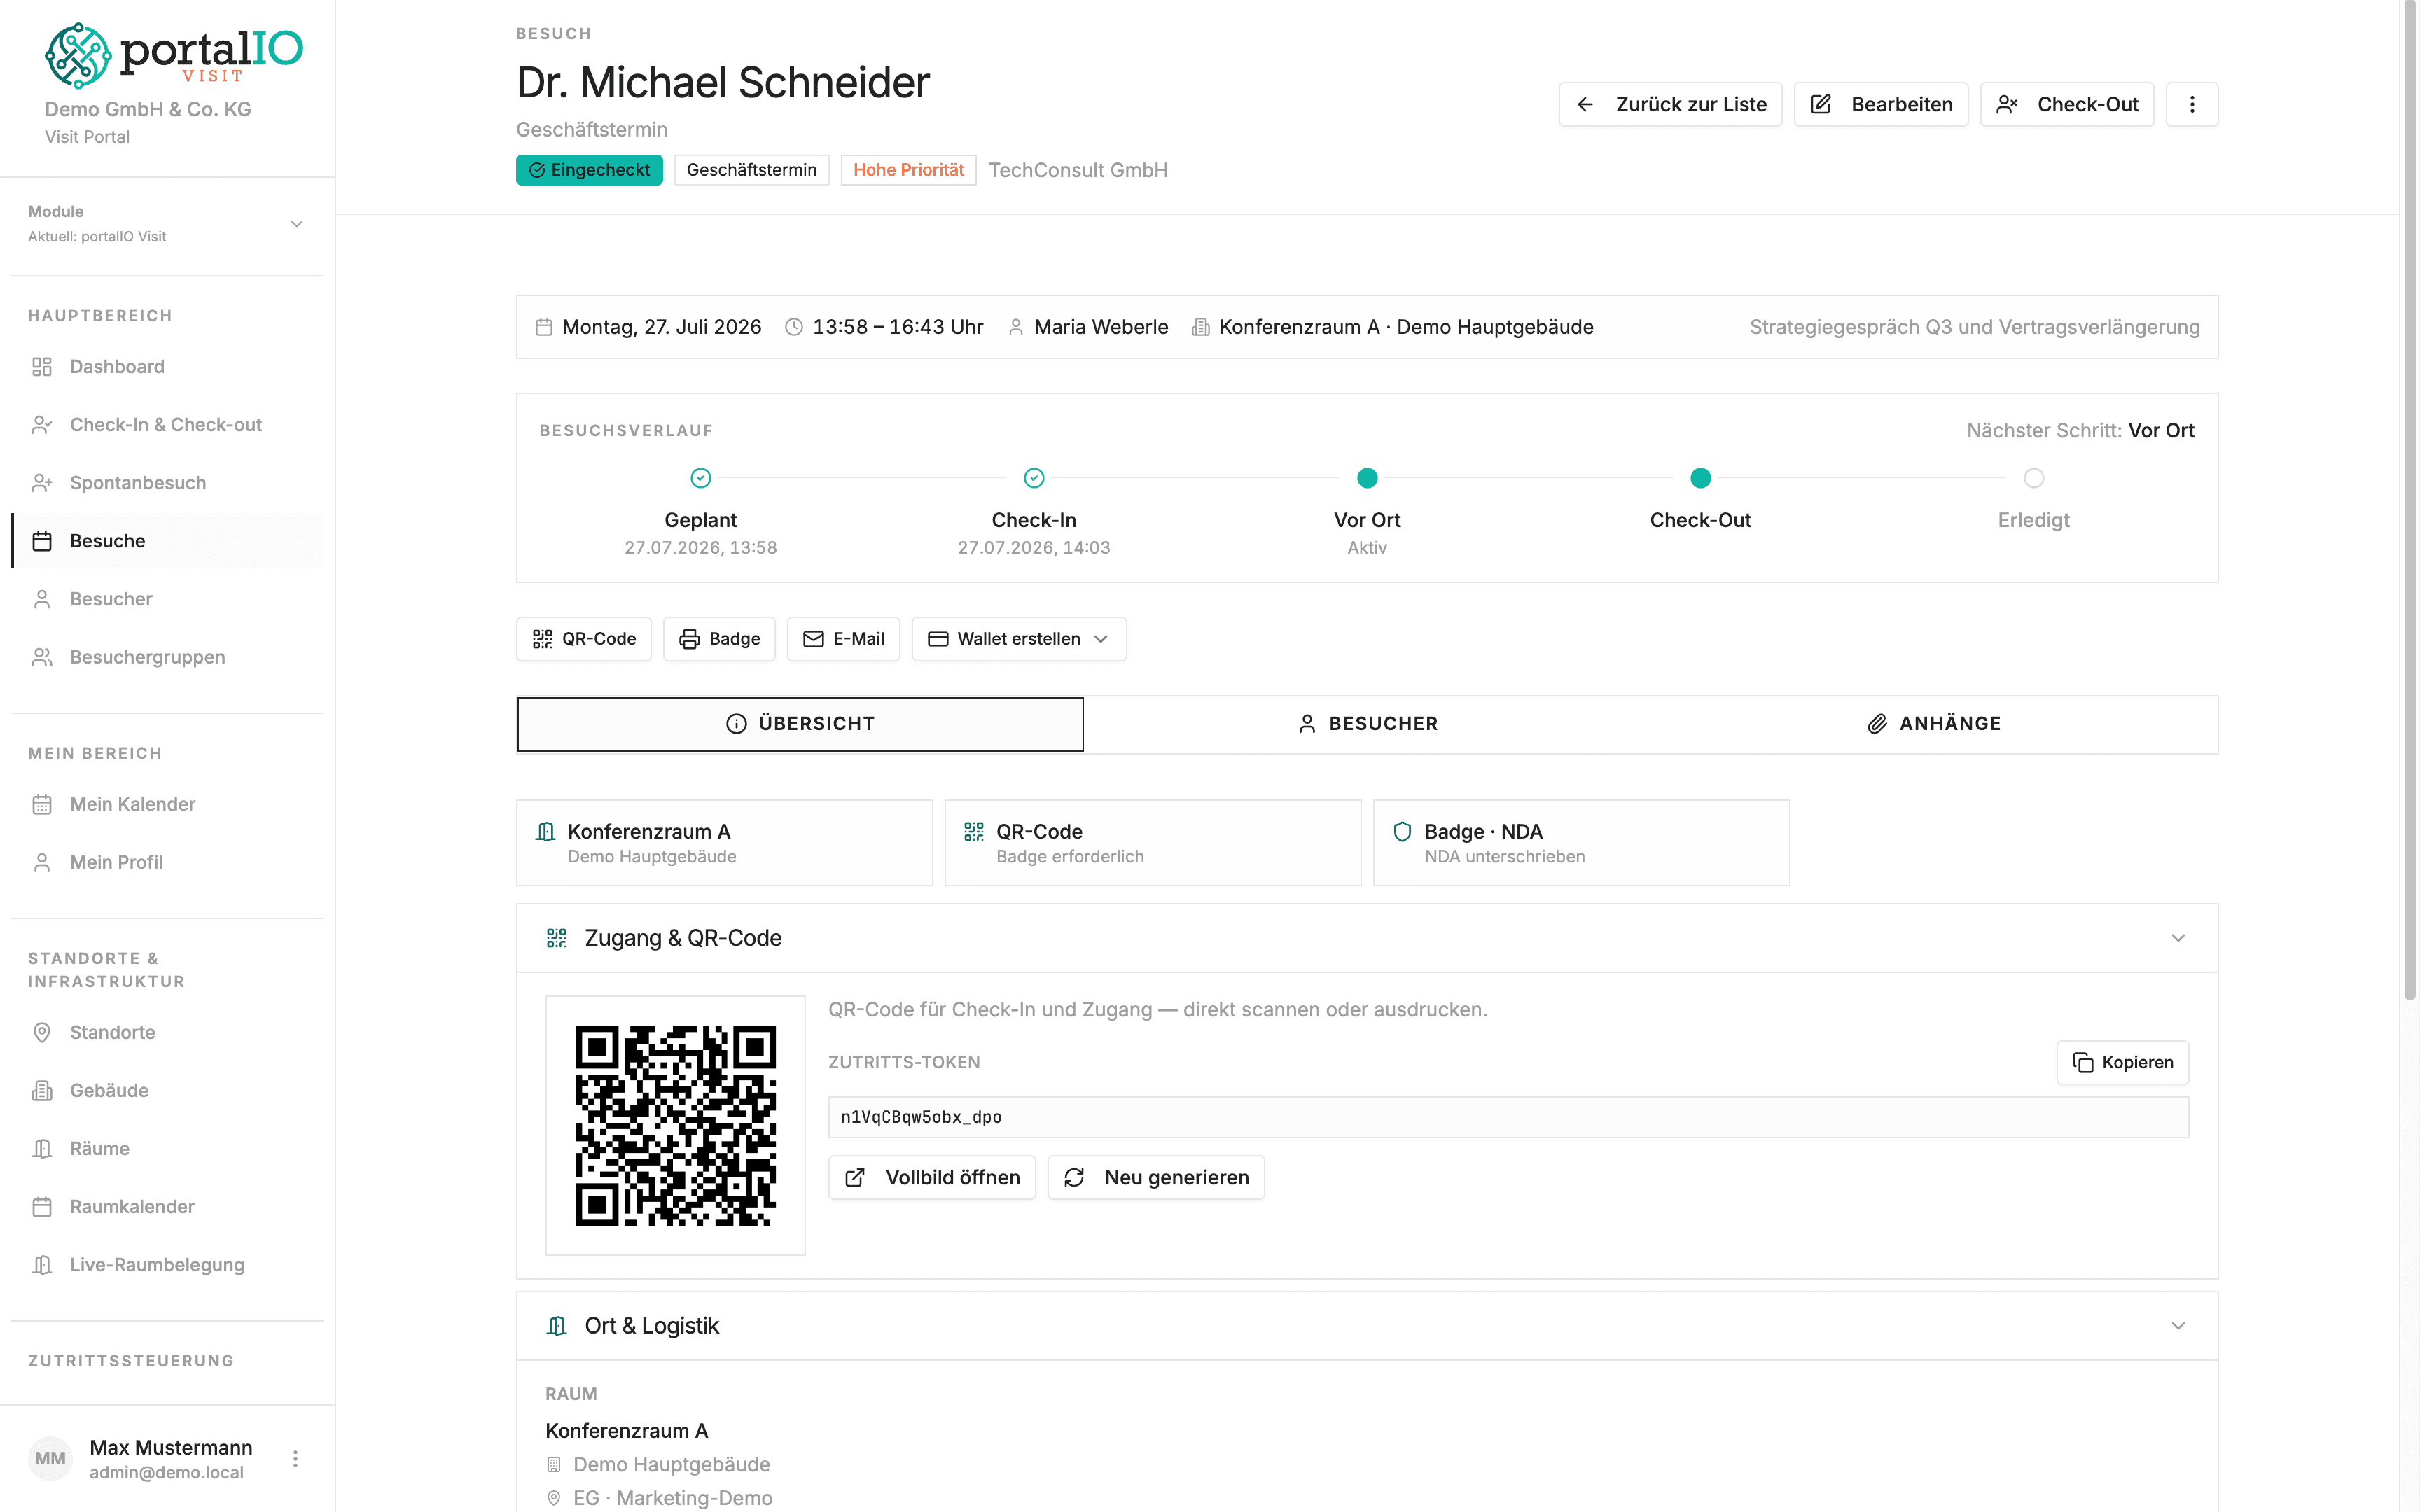Click the Bearbeiten button
Screen dimensions: 2420x1512
coord(1881,104)
